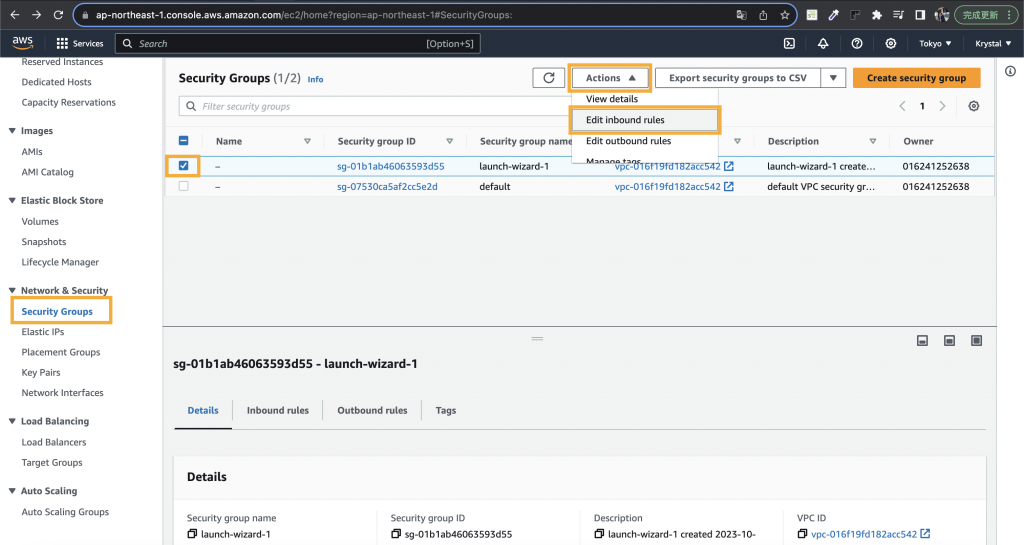This screenshot has width=1024, height=545.
Task: Collapse the Images section
Action: (12, 131)
